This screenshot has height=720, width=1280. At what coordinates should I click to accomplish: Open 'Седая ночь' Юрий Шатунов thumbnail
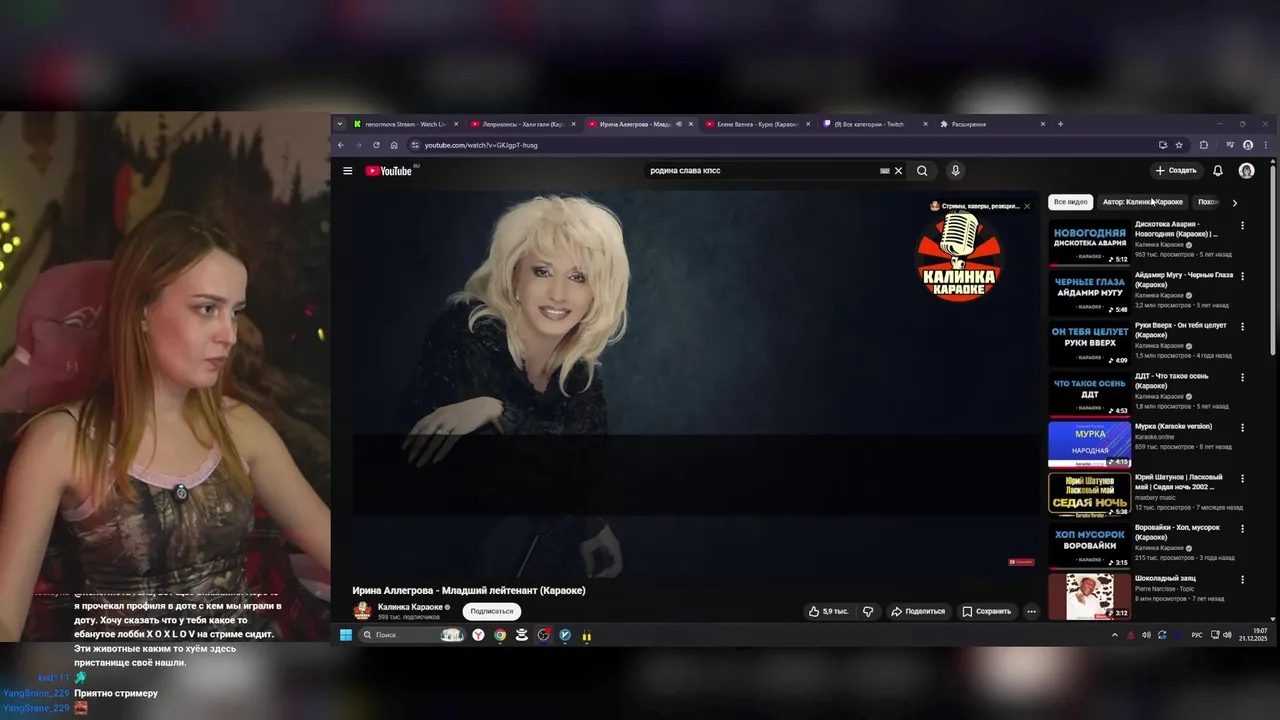tap(1089, 495)
